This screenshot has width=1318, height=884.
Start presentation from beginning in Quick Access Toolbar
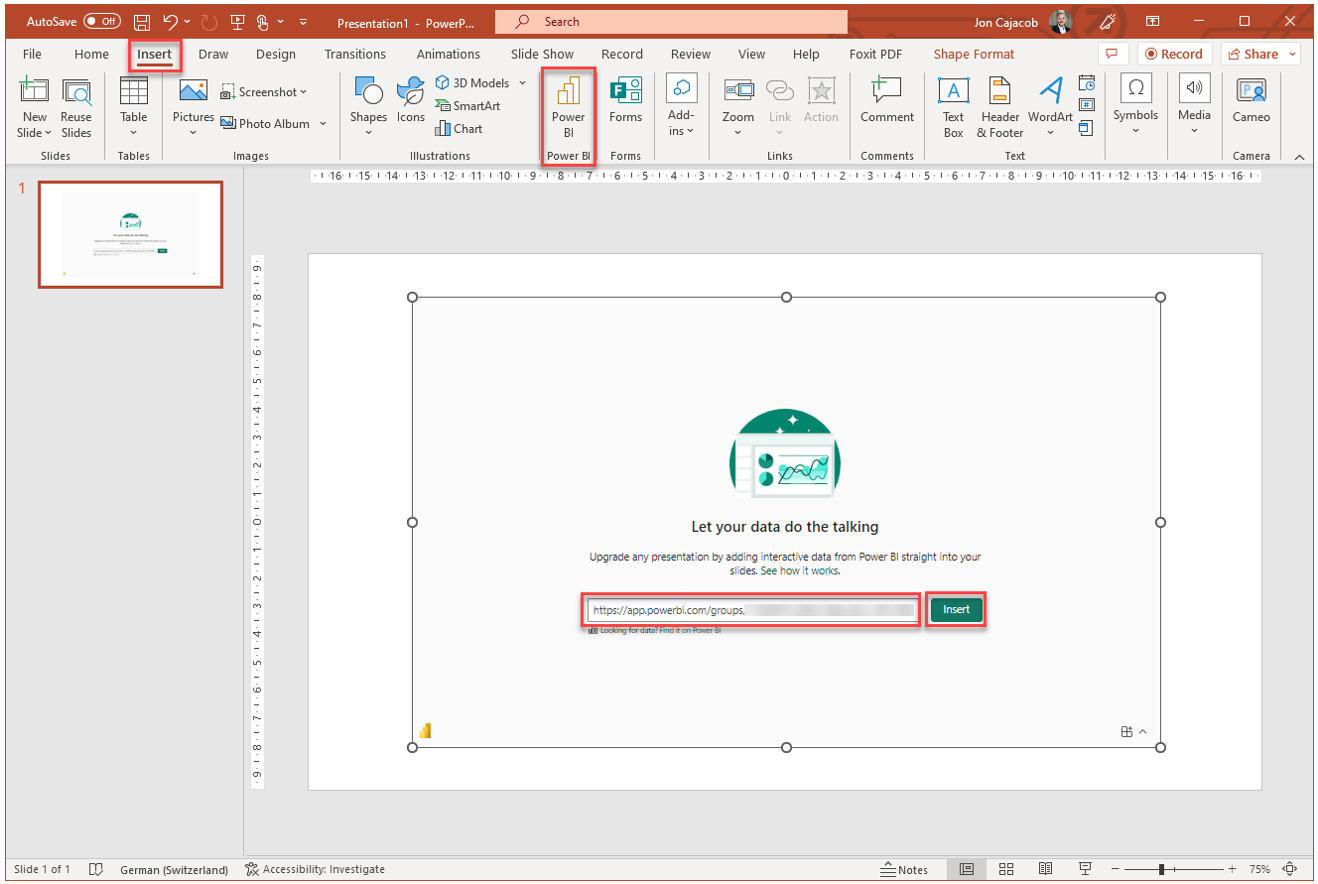[239, 21]
